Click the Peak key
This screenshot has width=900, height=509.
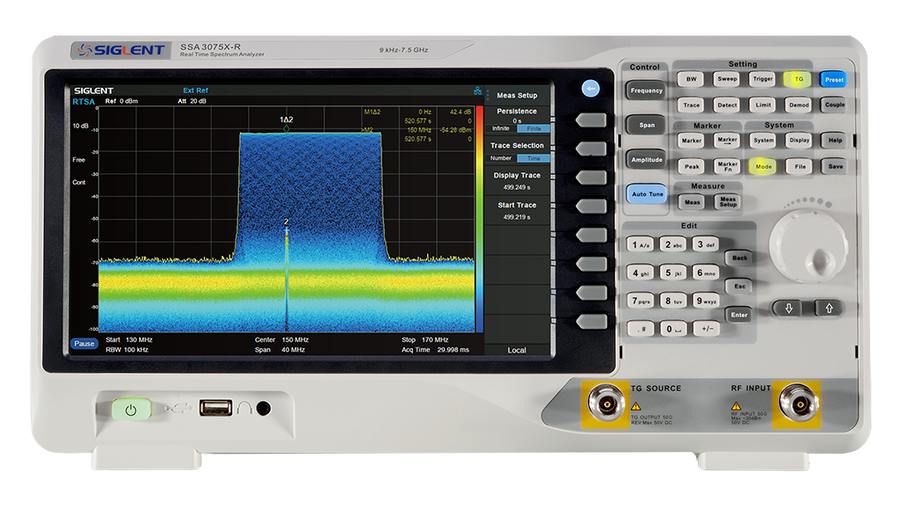pyautogui.click(x=691, y=166)
